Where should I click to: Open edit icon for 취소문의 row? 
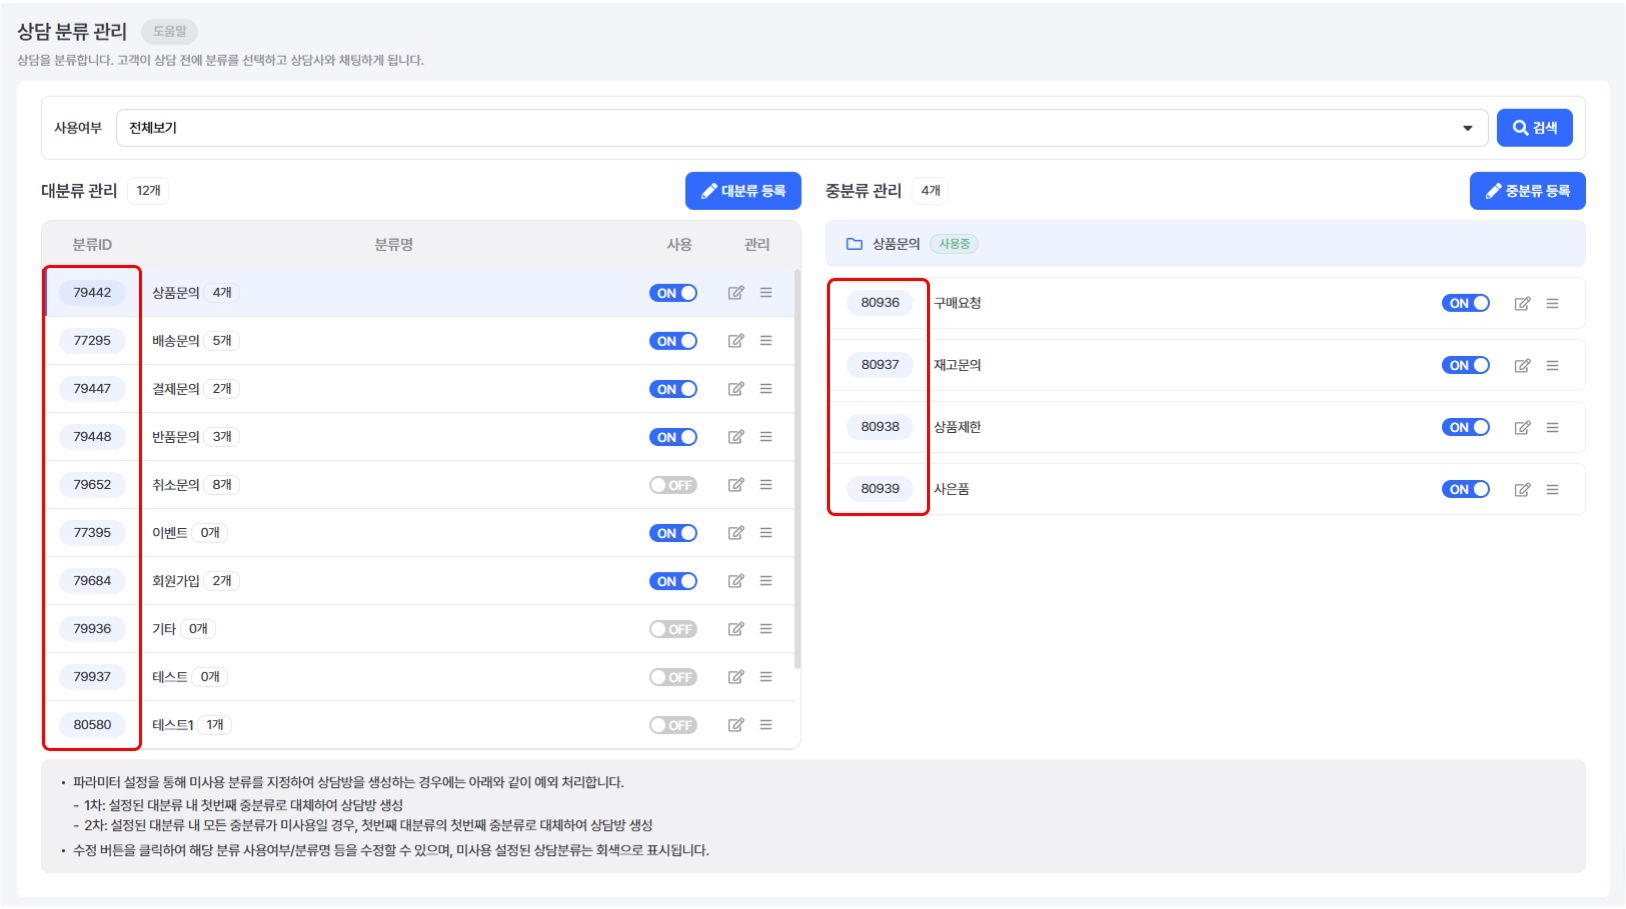click(736, 485)
